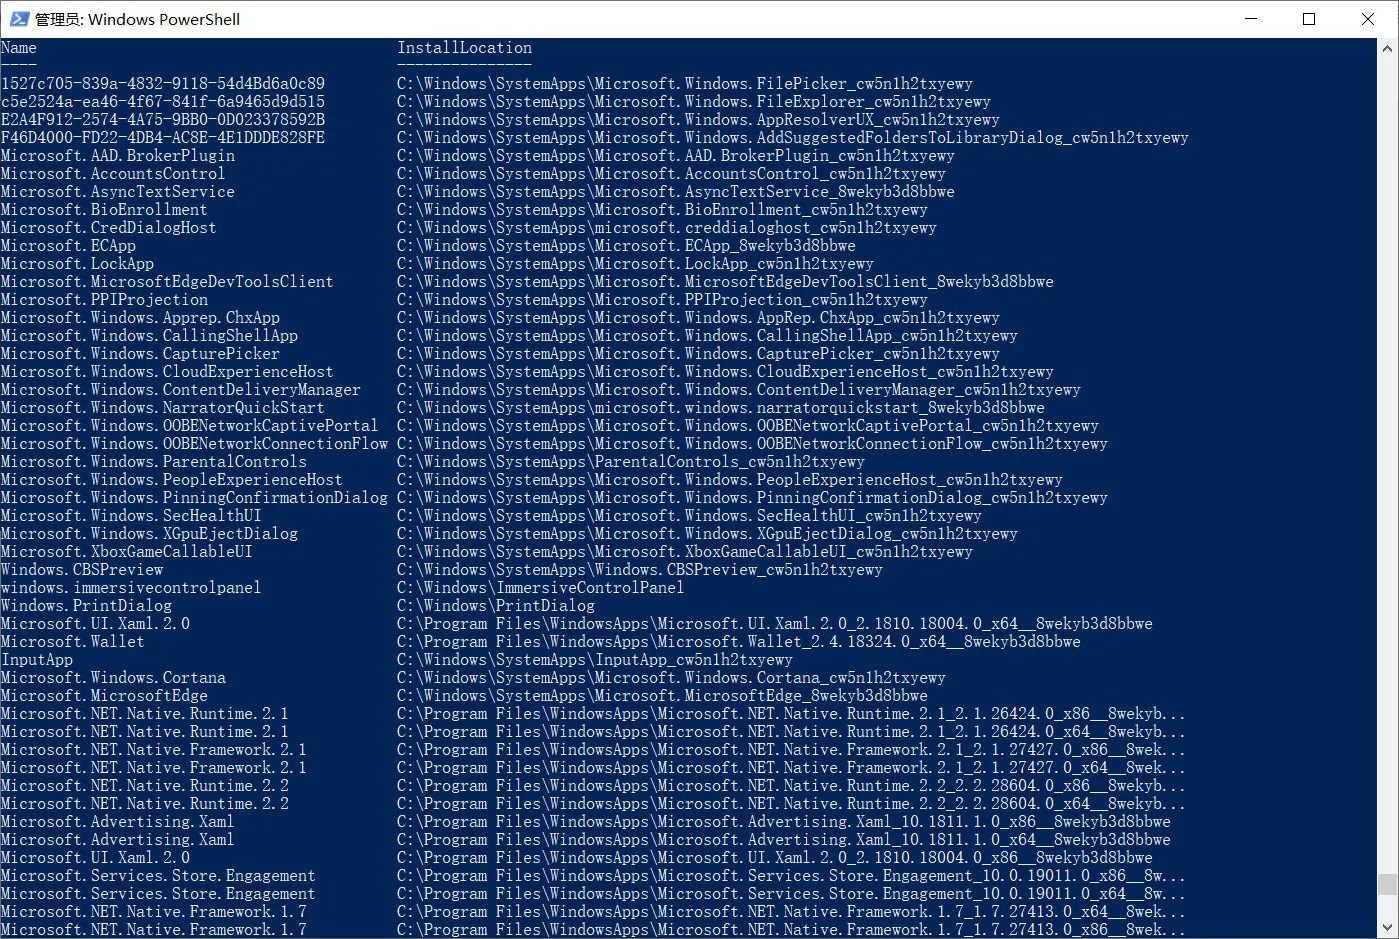The height and width of the screenshot is (939, 1399).
Task: Click the Microsoft.PPIProjection name entry
Action: pyautogui.click(x=104, y=300)
